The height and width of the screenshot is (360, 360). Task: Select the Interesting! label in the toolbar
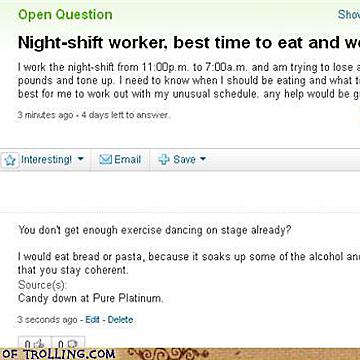pos(46,160)
